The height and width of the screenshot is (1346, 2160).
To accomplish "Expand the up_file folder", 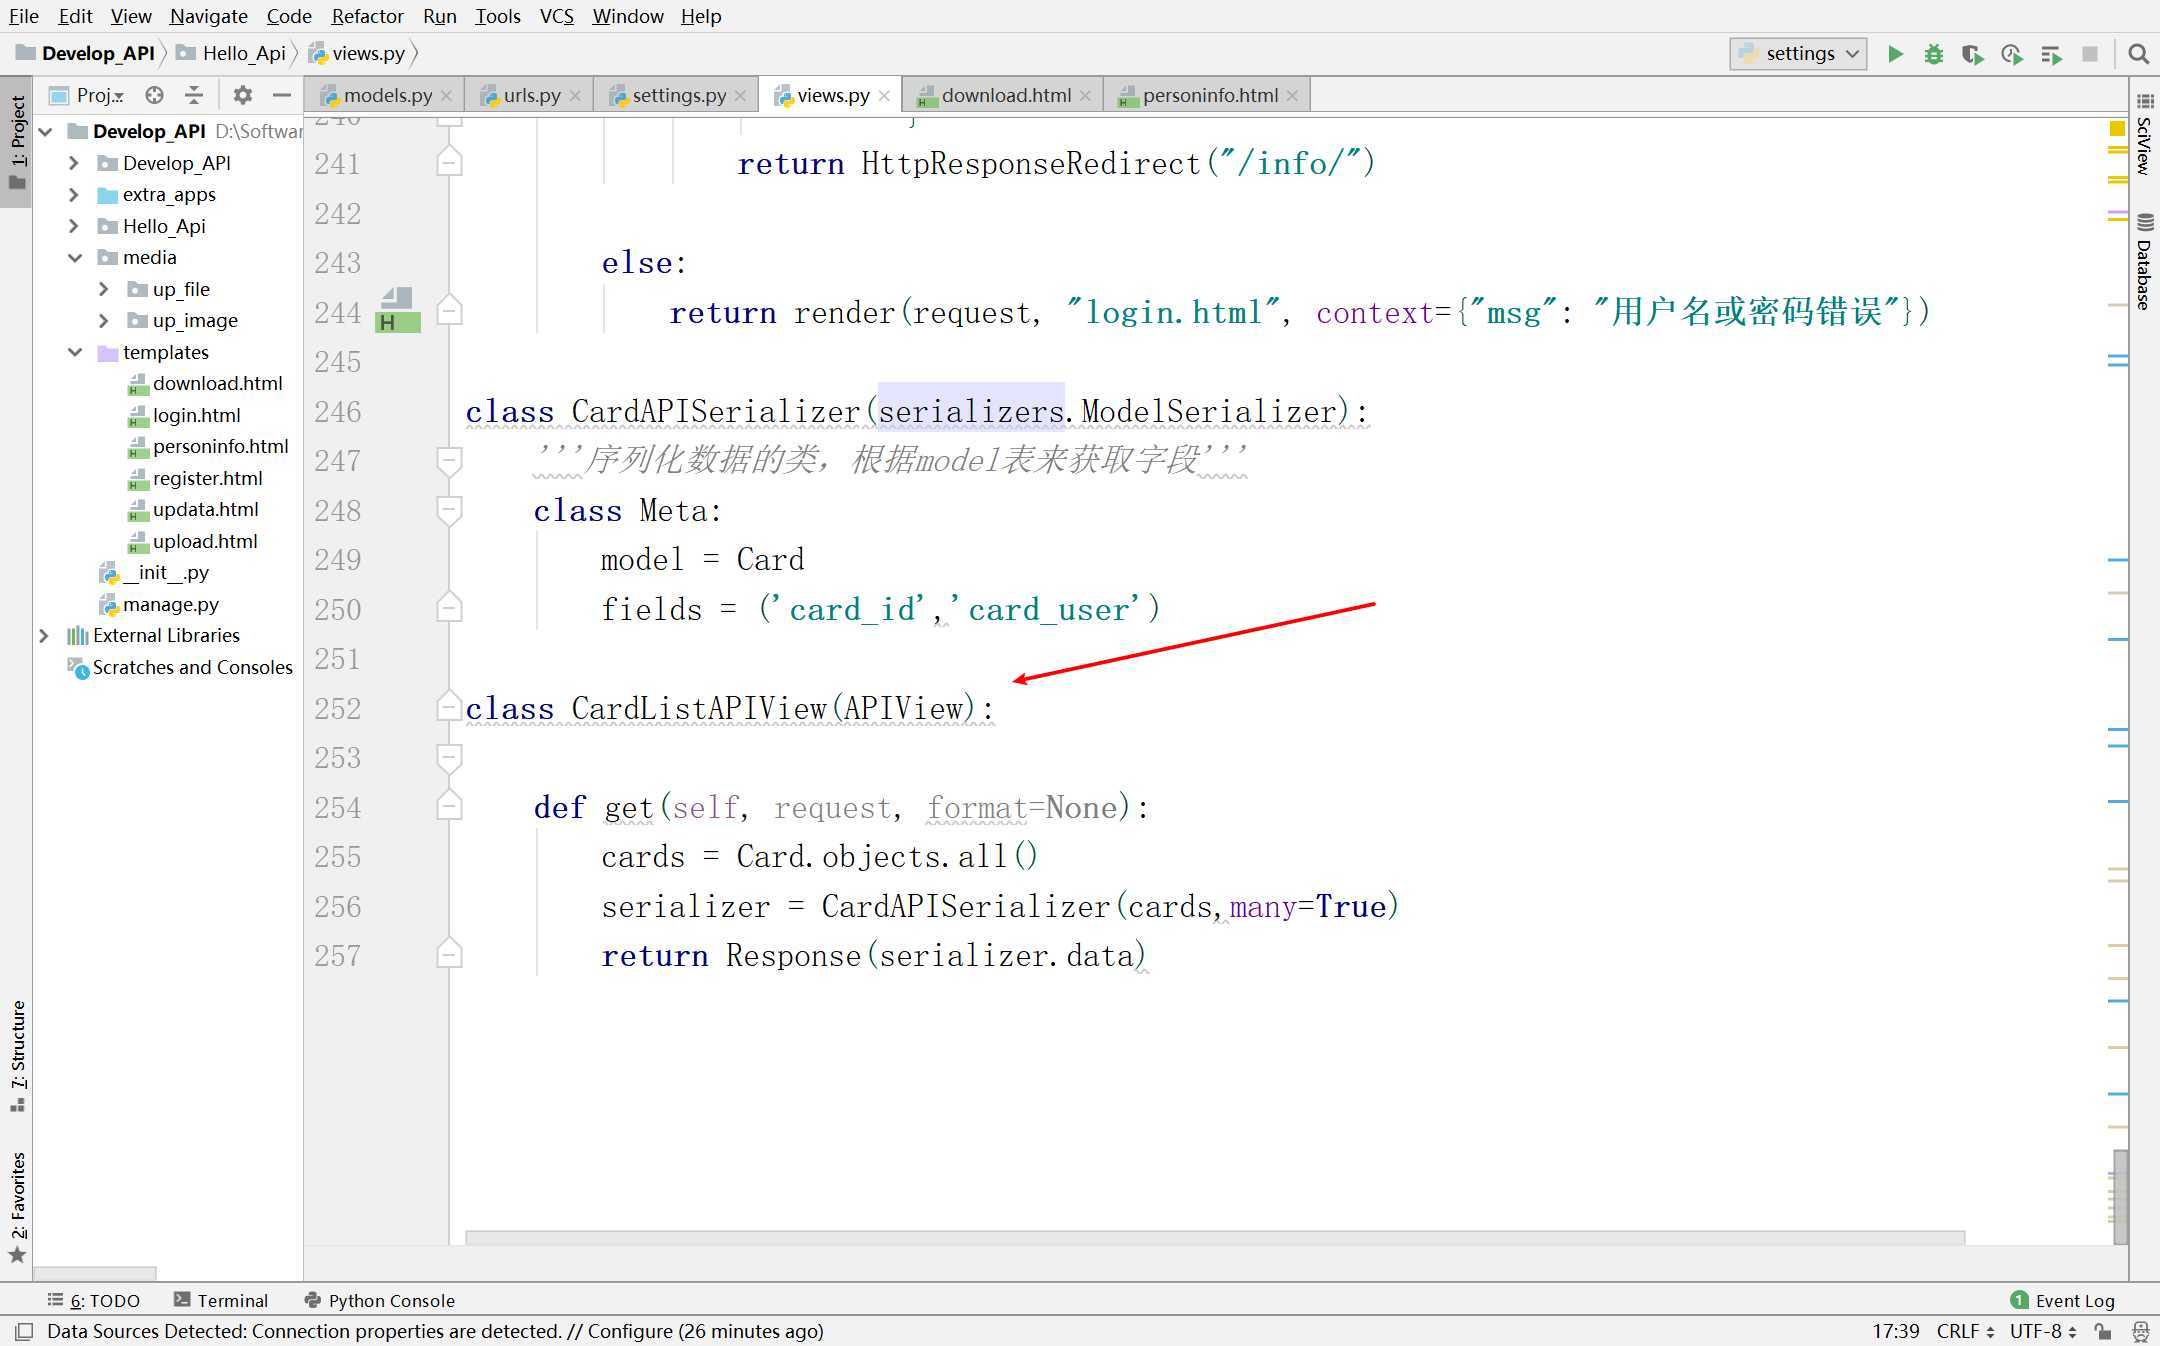I will [104, 289].
